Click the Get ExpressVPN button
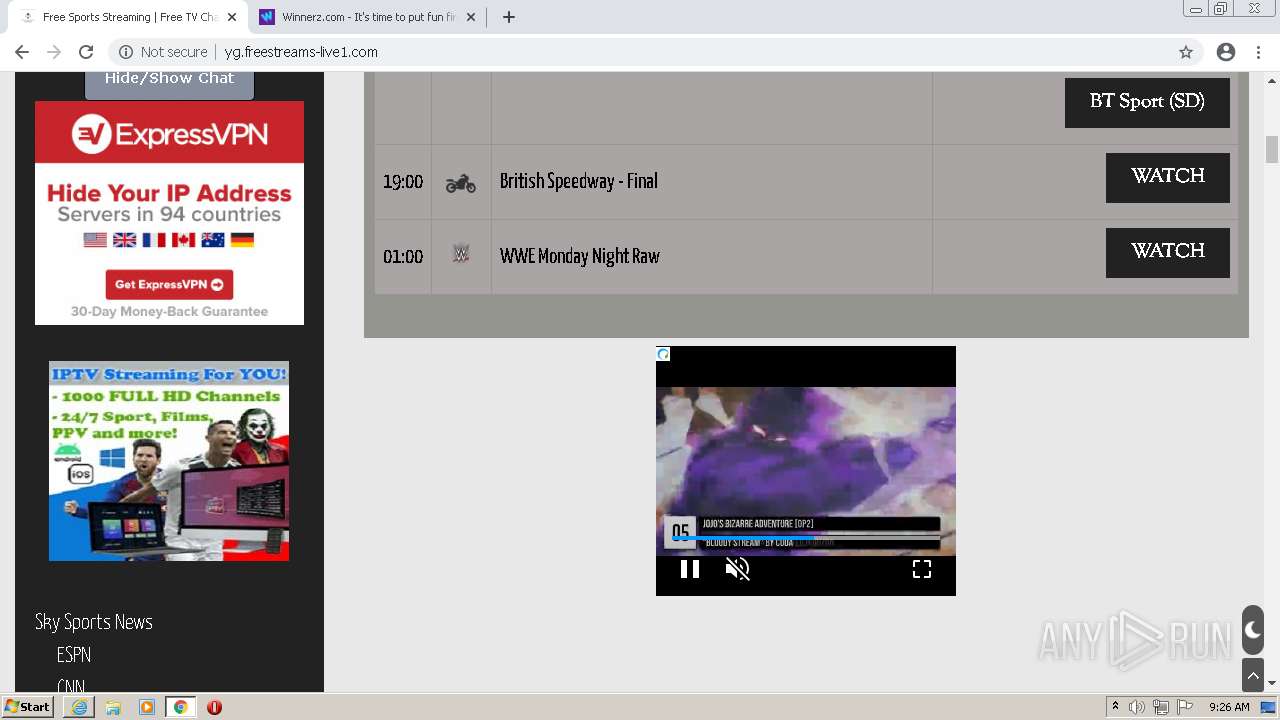The width and height of the screenshot is (1280, 720). pyautogui.click(x=169, y=284)
